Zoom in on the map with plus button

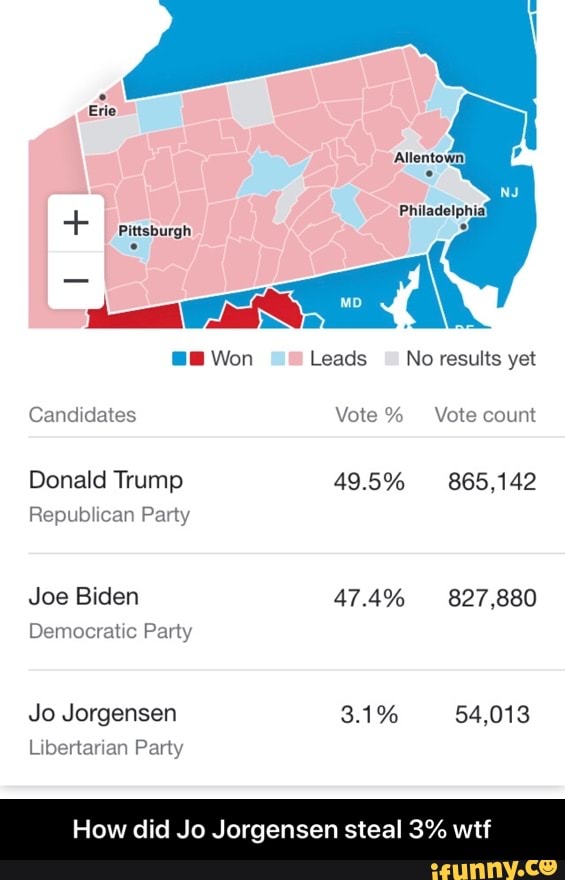click(x=76, y=223)
